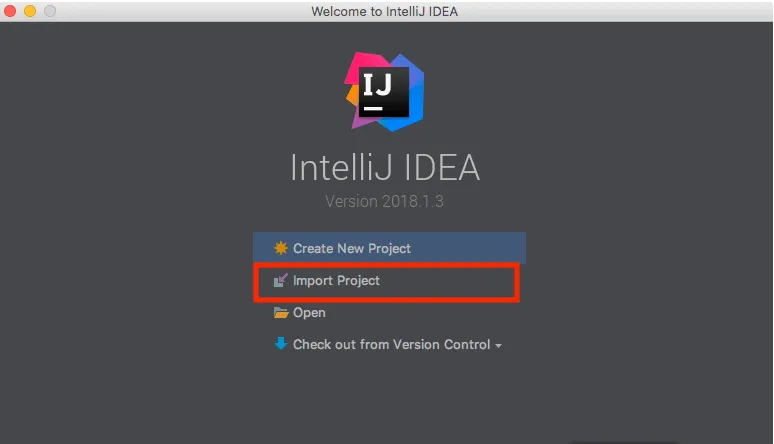774x444 pixels.
Task: Click the large IntelliJ IDEA heading
Action: click(x=385, y=168)
